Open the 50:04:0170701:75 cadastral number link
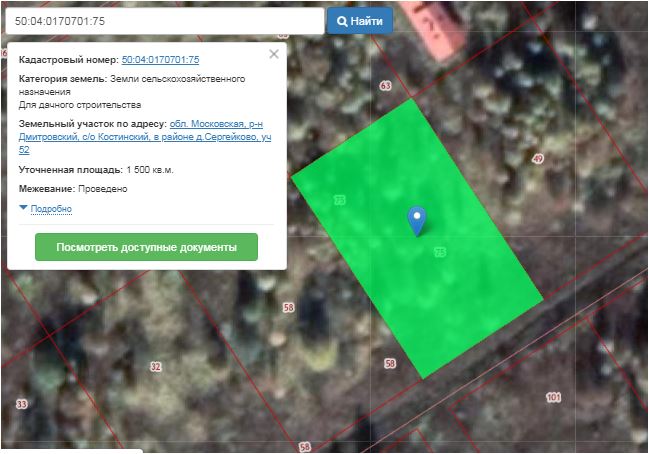The image size is (649, 454). coord(160,61)
